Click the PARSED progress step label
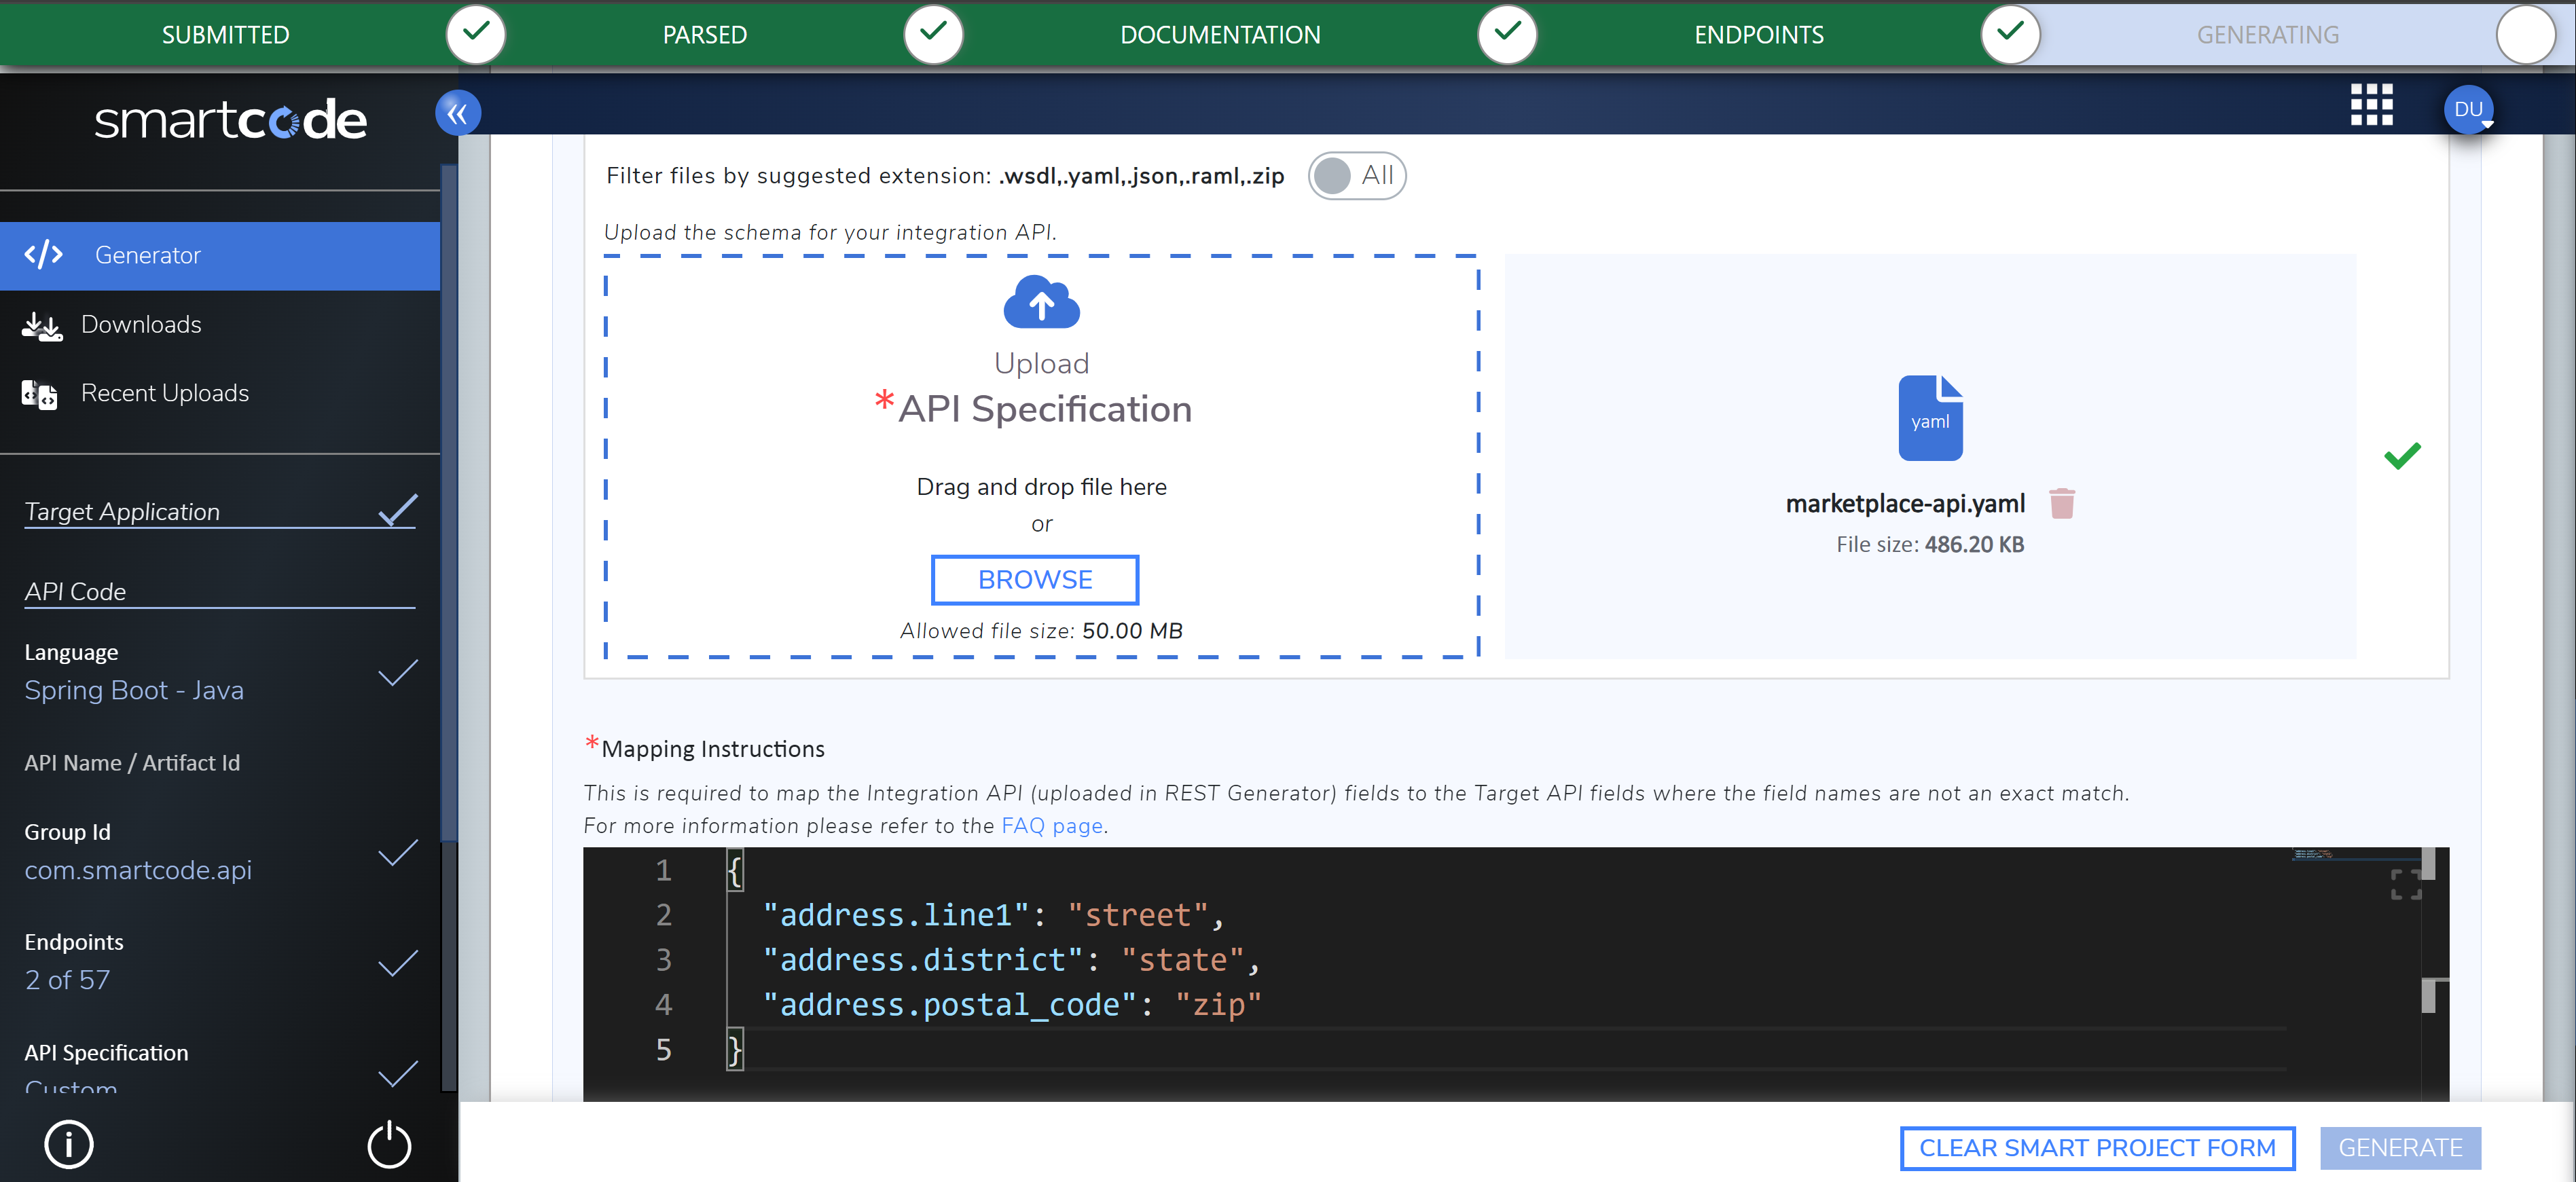The height and width of the screenshot is (1182, 2576). tap(705, 35)
